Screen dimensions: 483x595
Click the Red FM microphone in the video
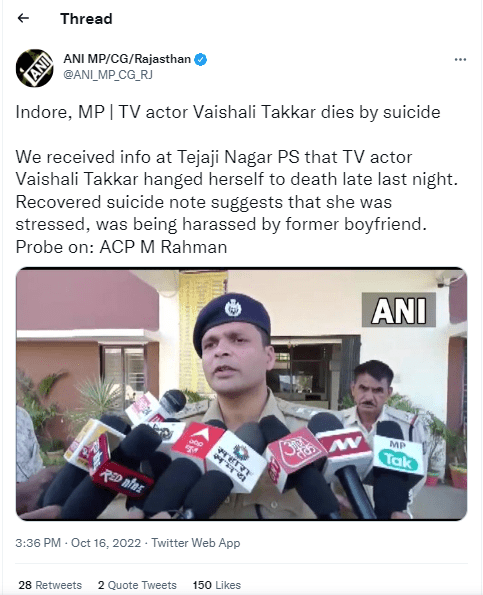[122, 480]
